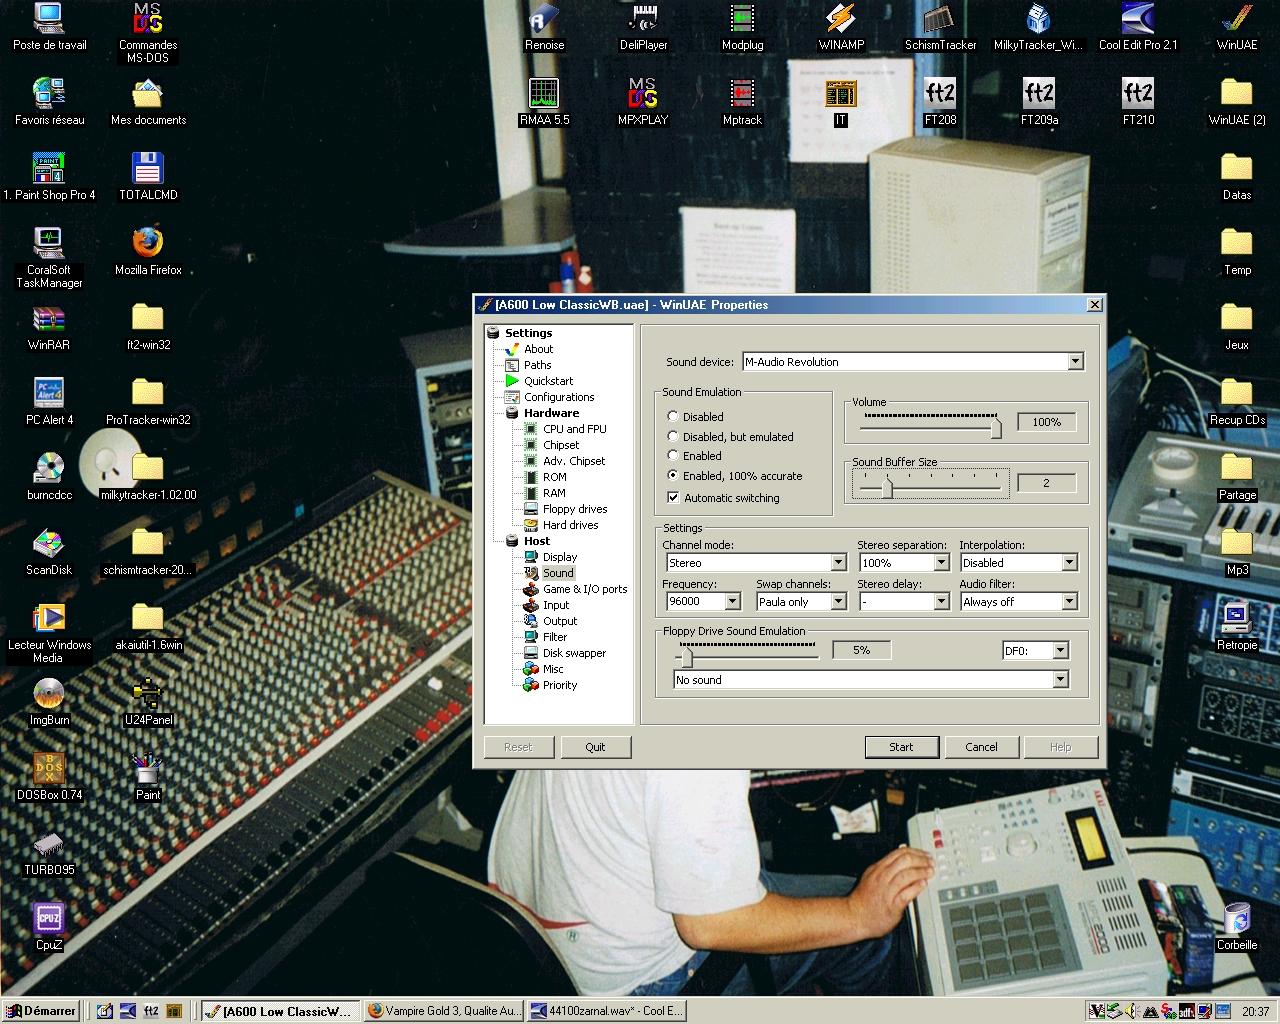
Task: Open the Mptrack desktop icon
Action: pos(742,101)
